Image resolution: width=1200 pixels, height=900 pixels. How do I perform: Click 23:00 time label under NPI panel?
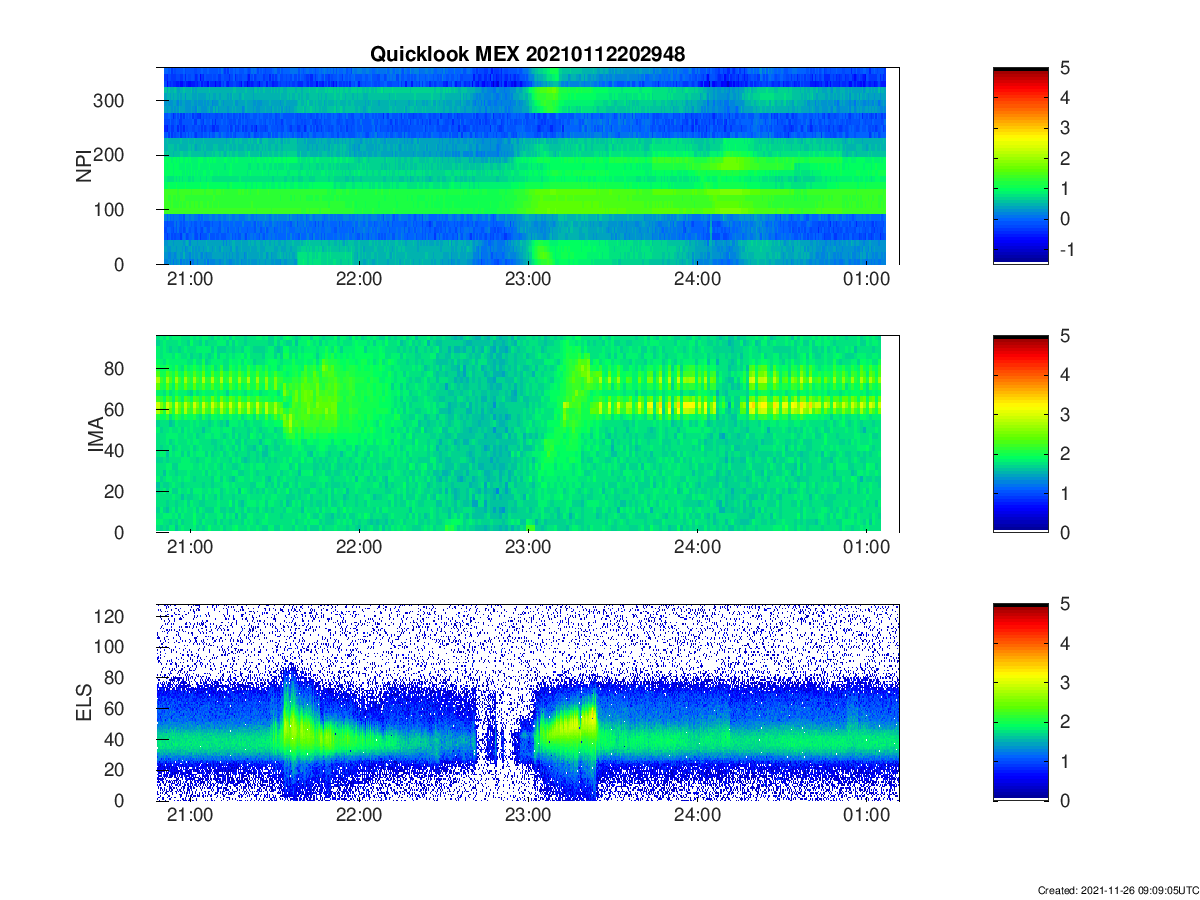coord(528,281)
